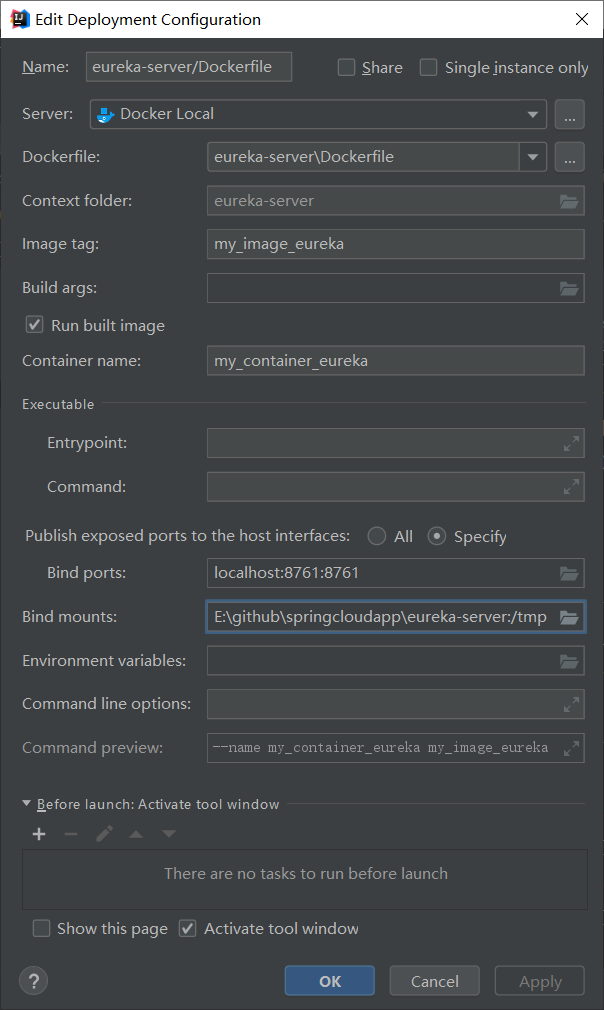604x1010 pixels.
Task: Click the Docker whale icon in Server field
Action: pyautogui.click(x=105, y=115)
